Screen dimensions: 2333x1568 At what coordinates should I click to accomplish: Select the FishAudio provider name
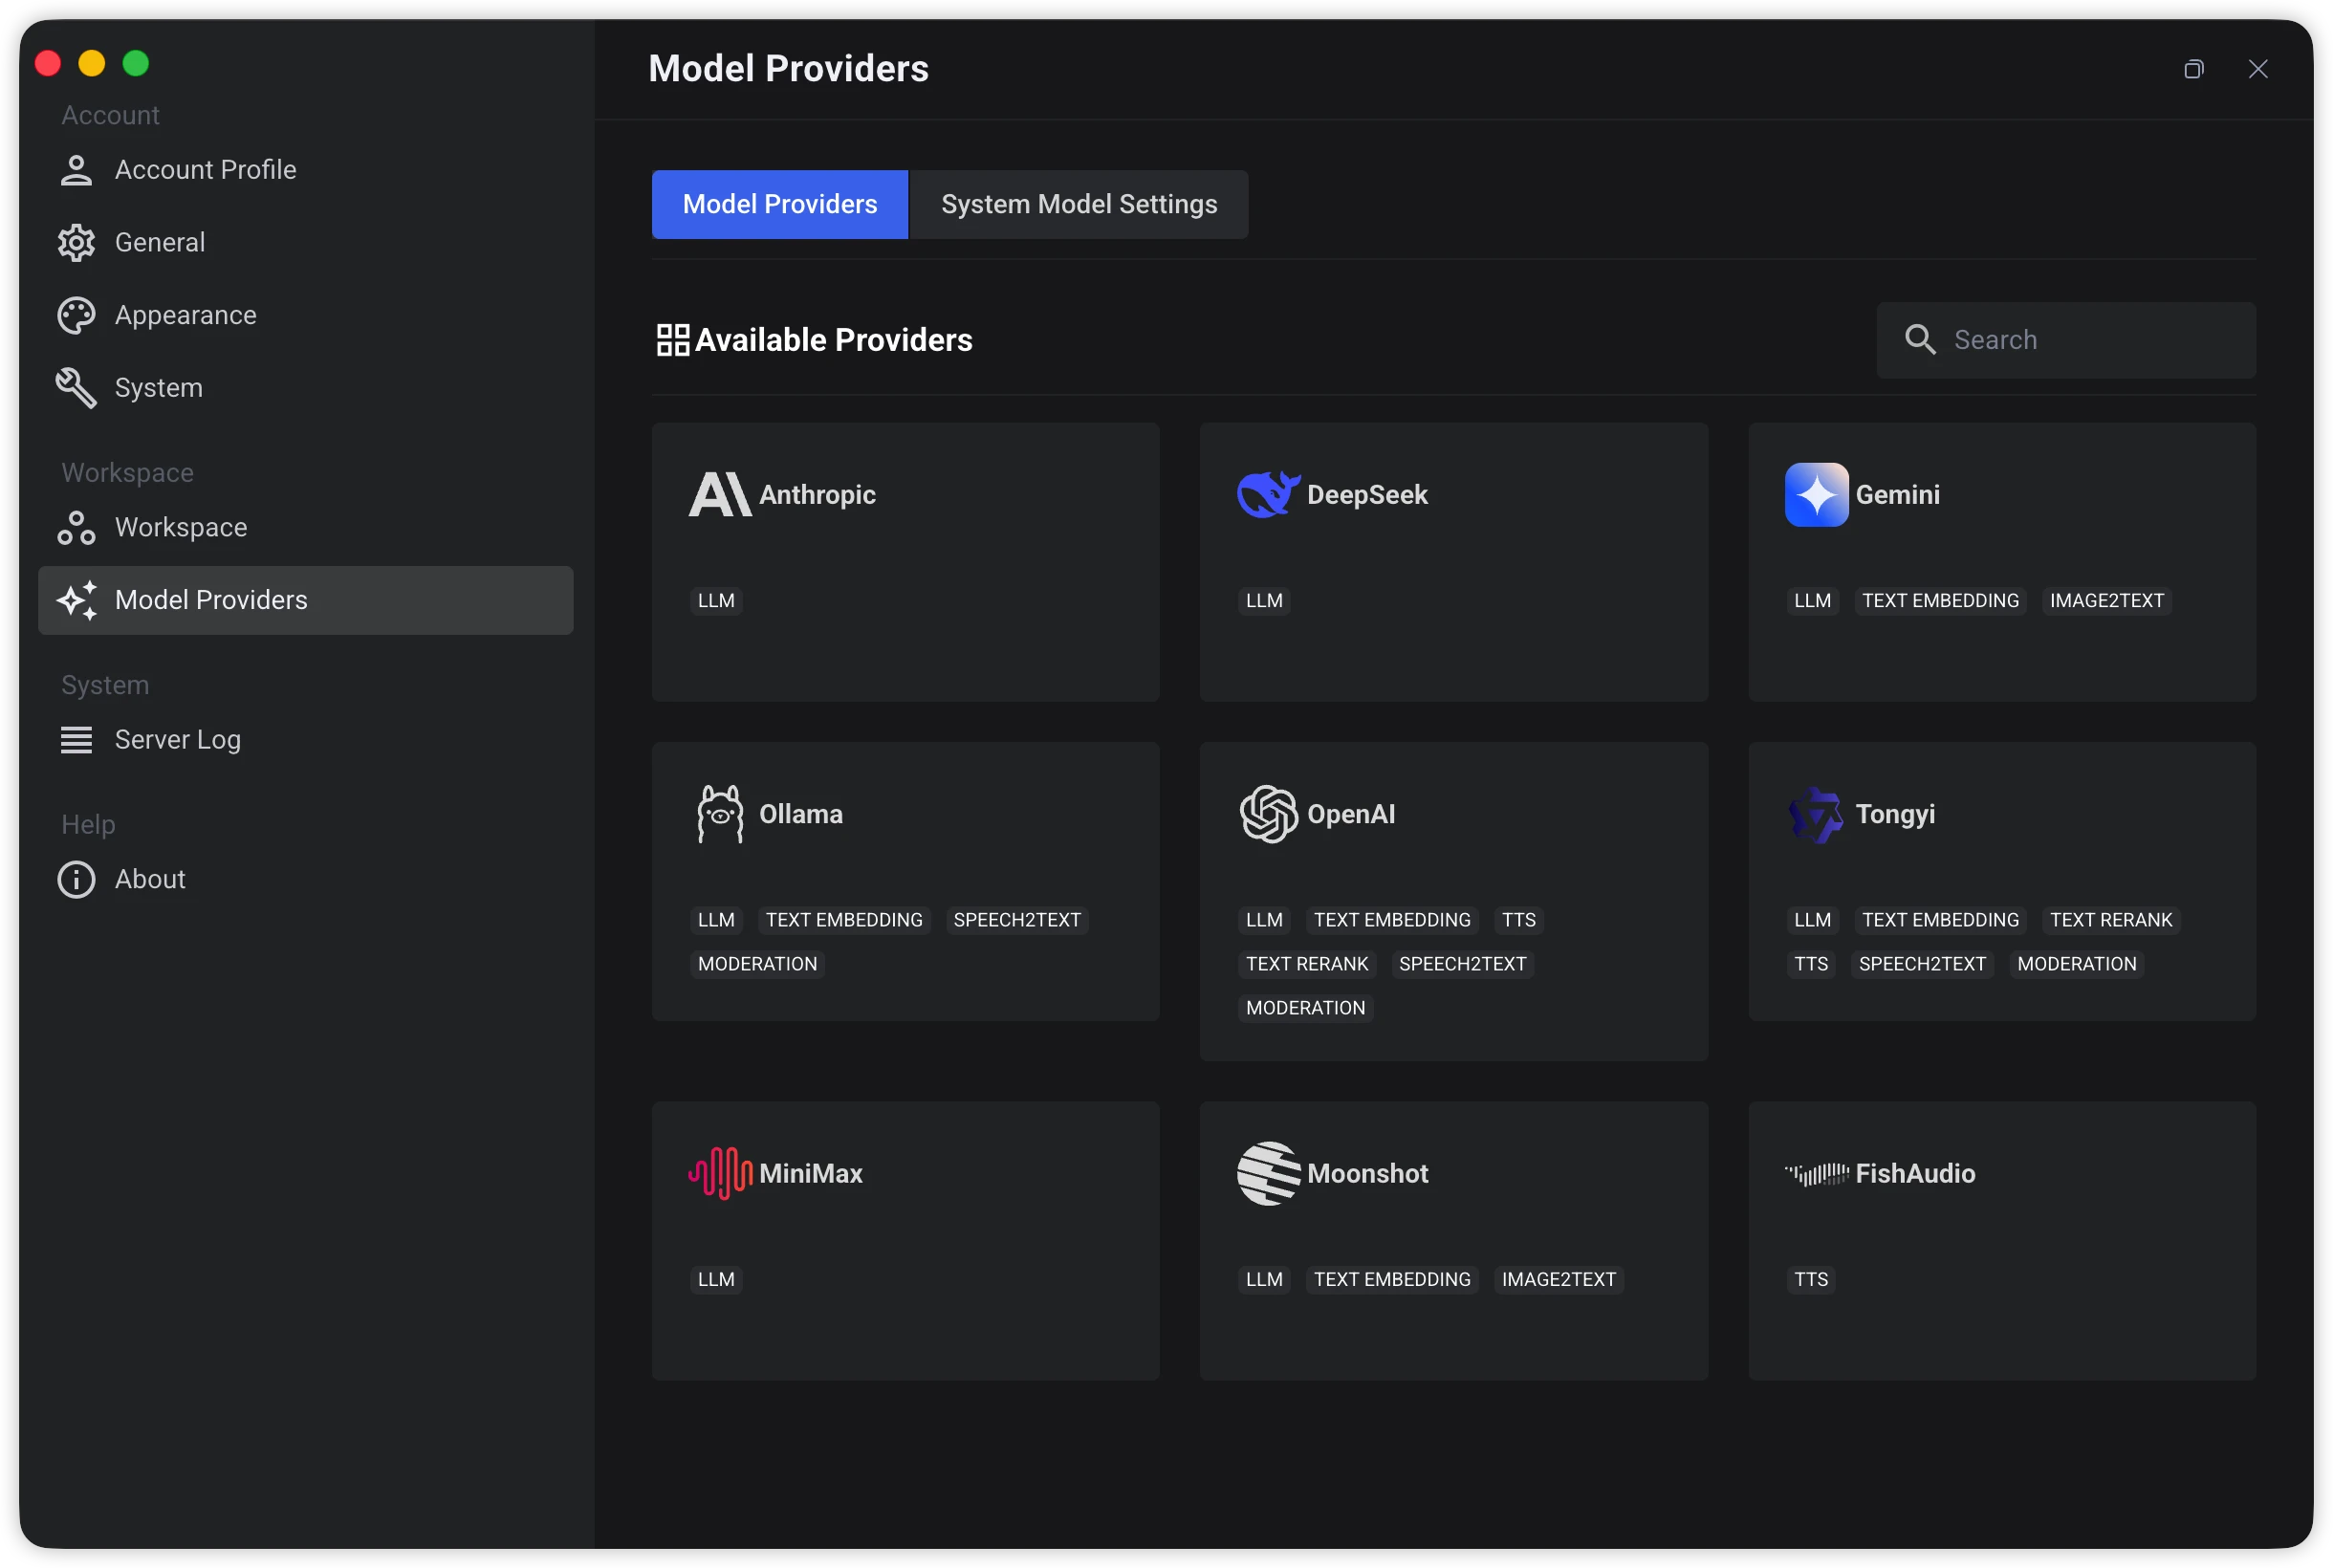[1915, 1174]
